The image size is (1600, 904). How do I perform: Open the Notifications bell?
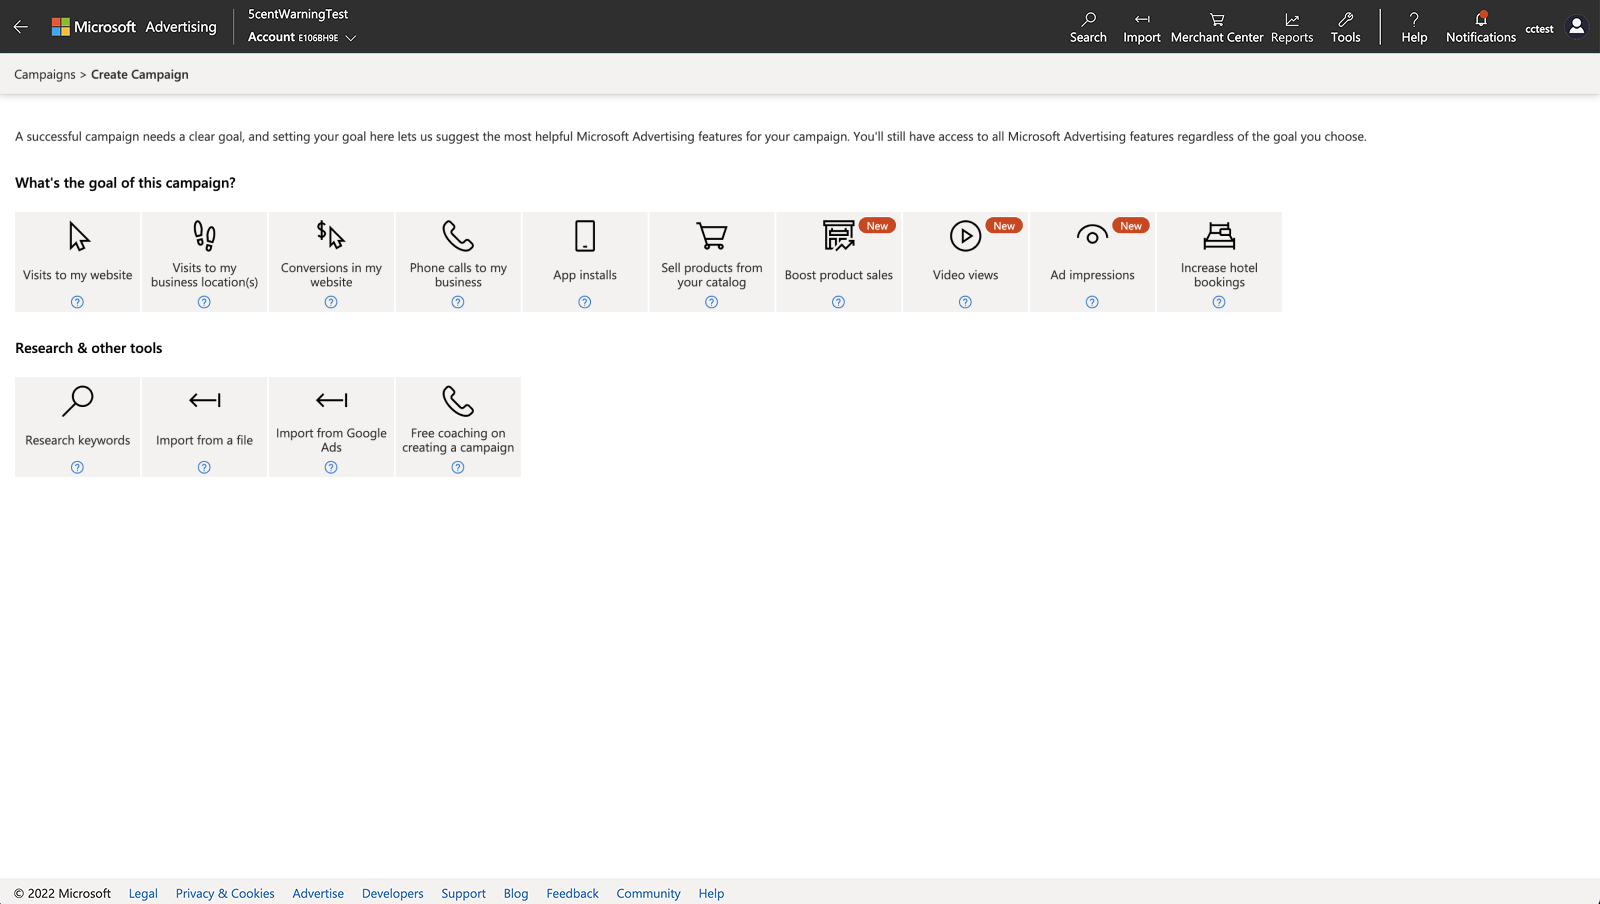coord(1481,27)
